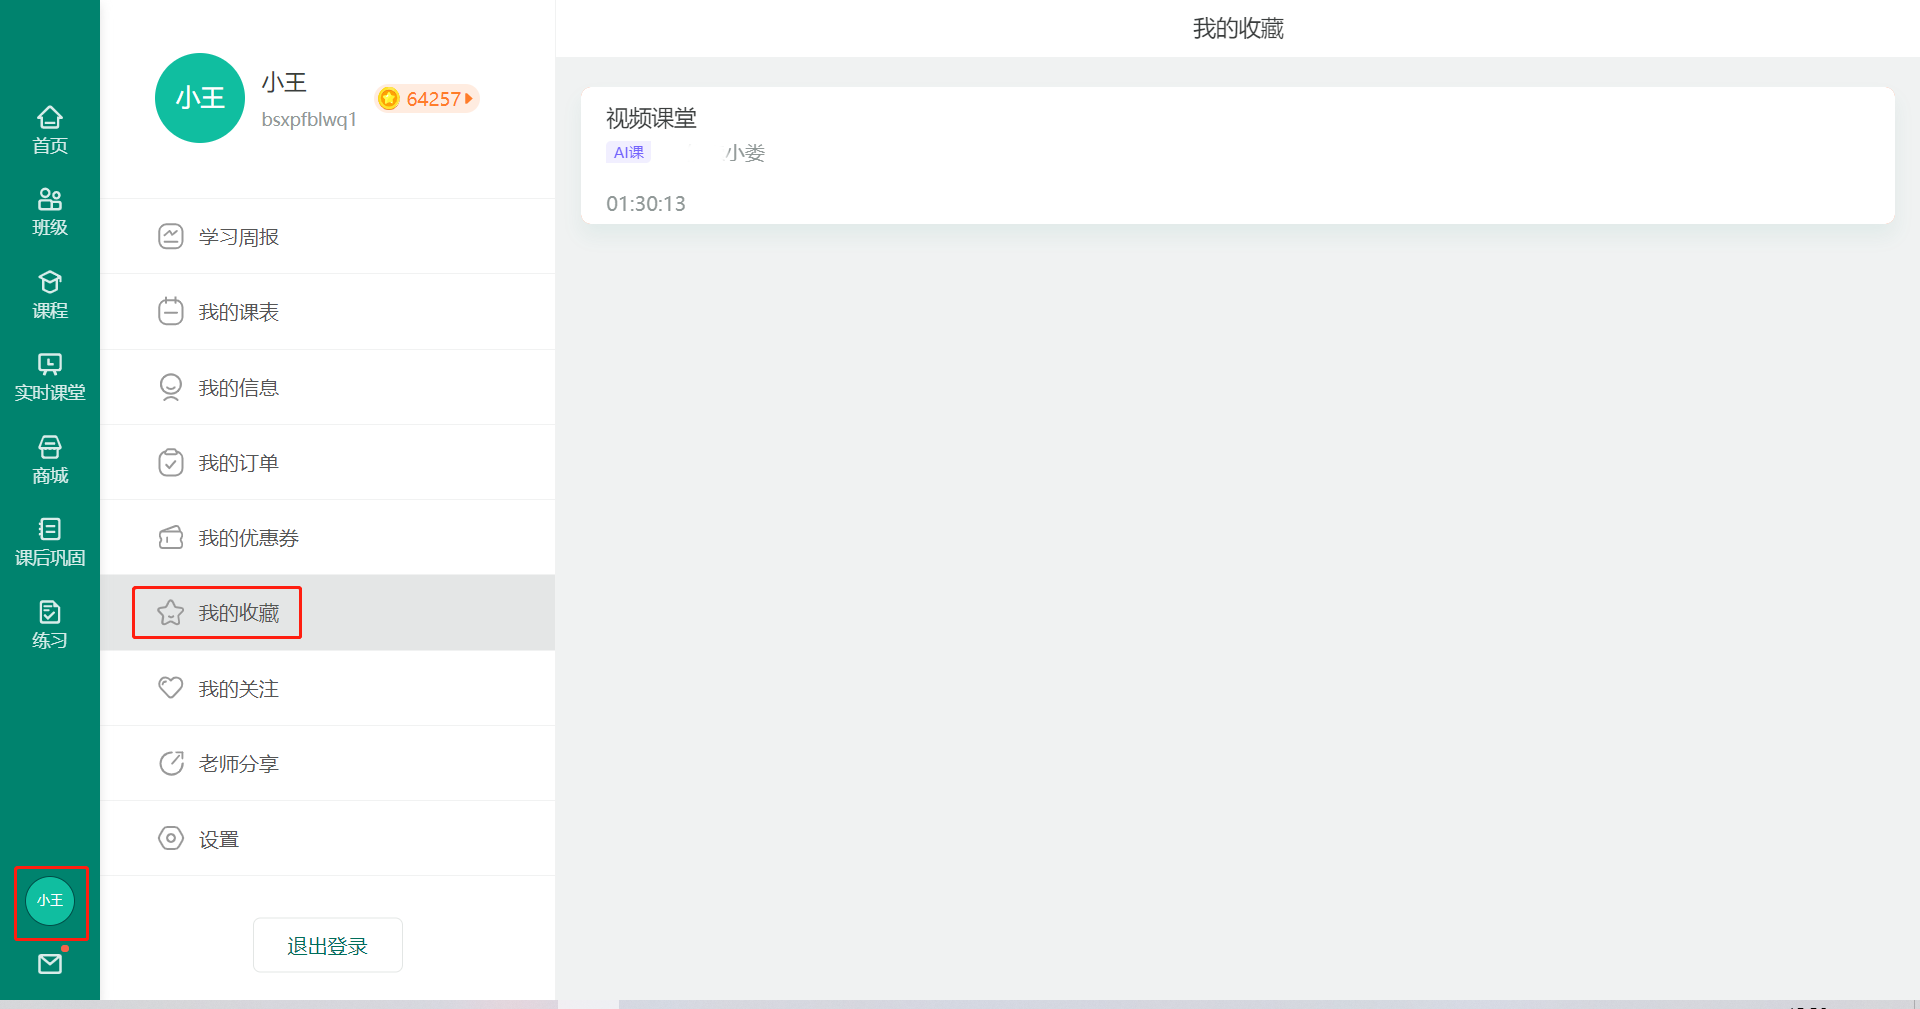This screenshot has width=1920, height=1009.
Task: Select the 我的信息 messages entry
Action: [238, 387]
